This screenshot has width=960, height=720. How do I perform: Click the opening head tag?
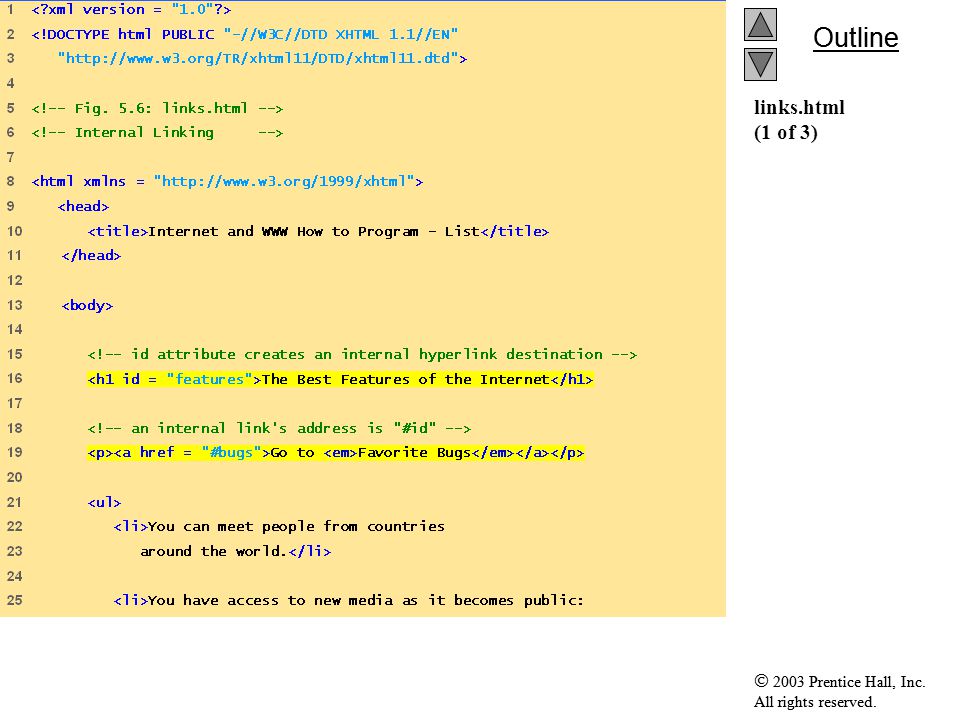pyautogui.click(x=83, y=206)
